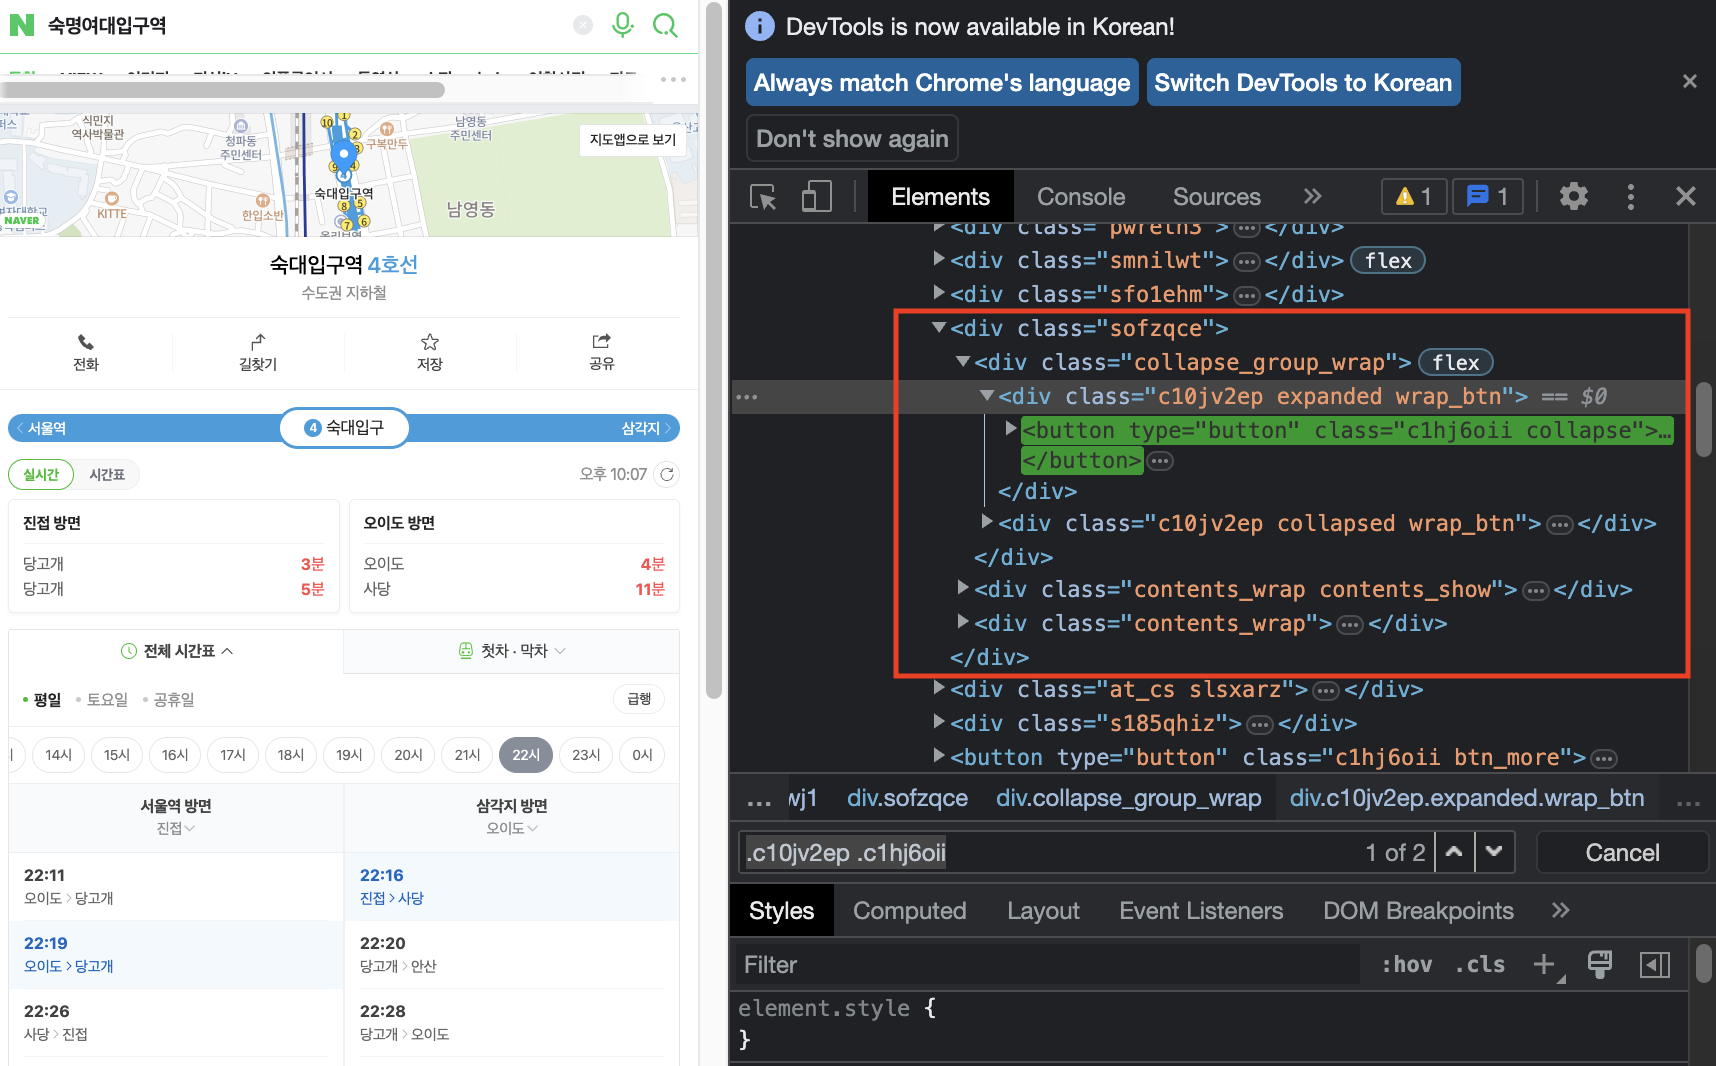1716x1066 pixels.
Task: Click the DOM row ellipsis actions
Action: tap(747, 397)
